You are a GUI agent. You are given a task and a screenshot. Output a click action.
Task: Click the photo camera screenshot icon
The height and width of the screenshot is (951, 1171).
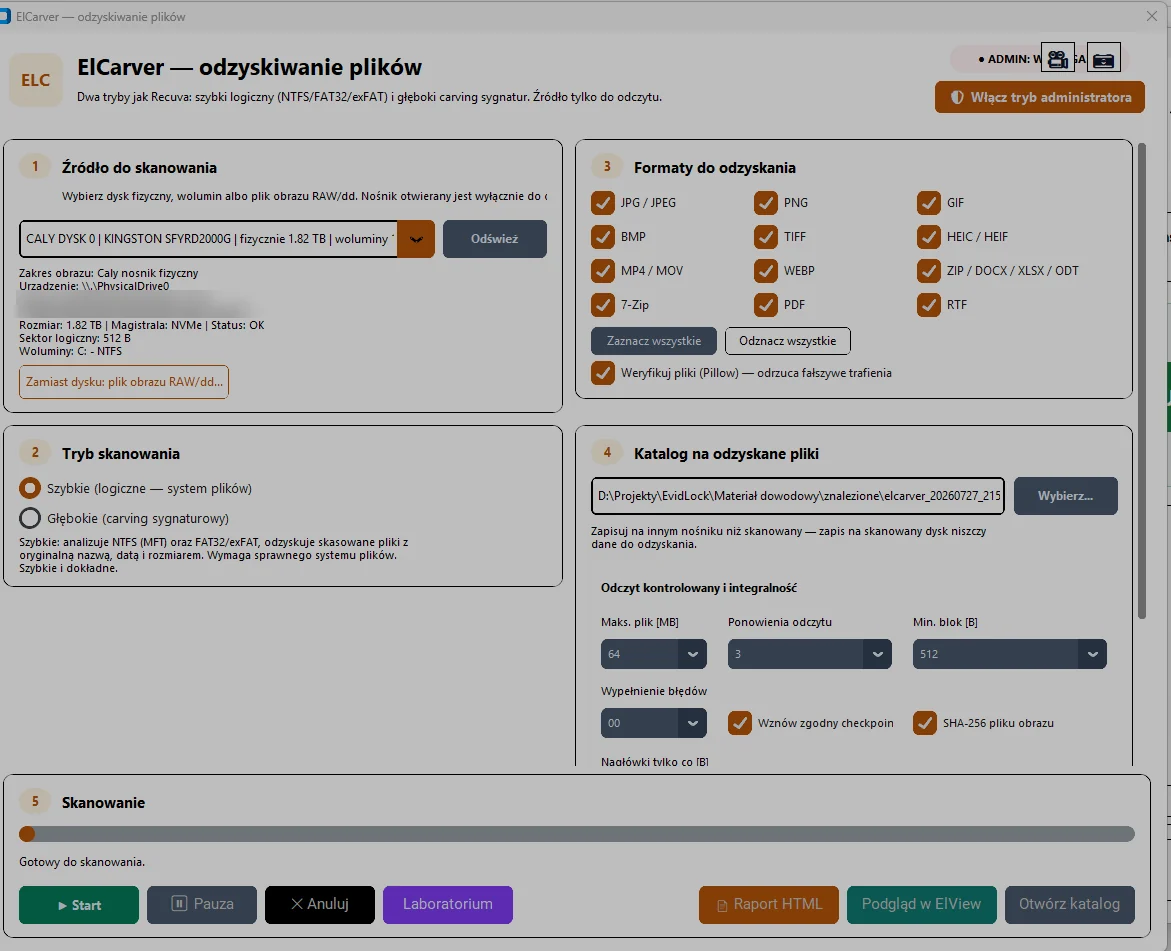tap(1103, 58)
